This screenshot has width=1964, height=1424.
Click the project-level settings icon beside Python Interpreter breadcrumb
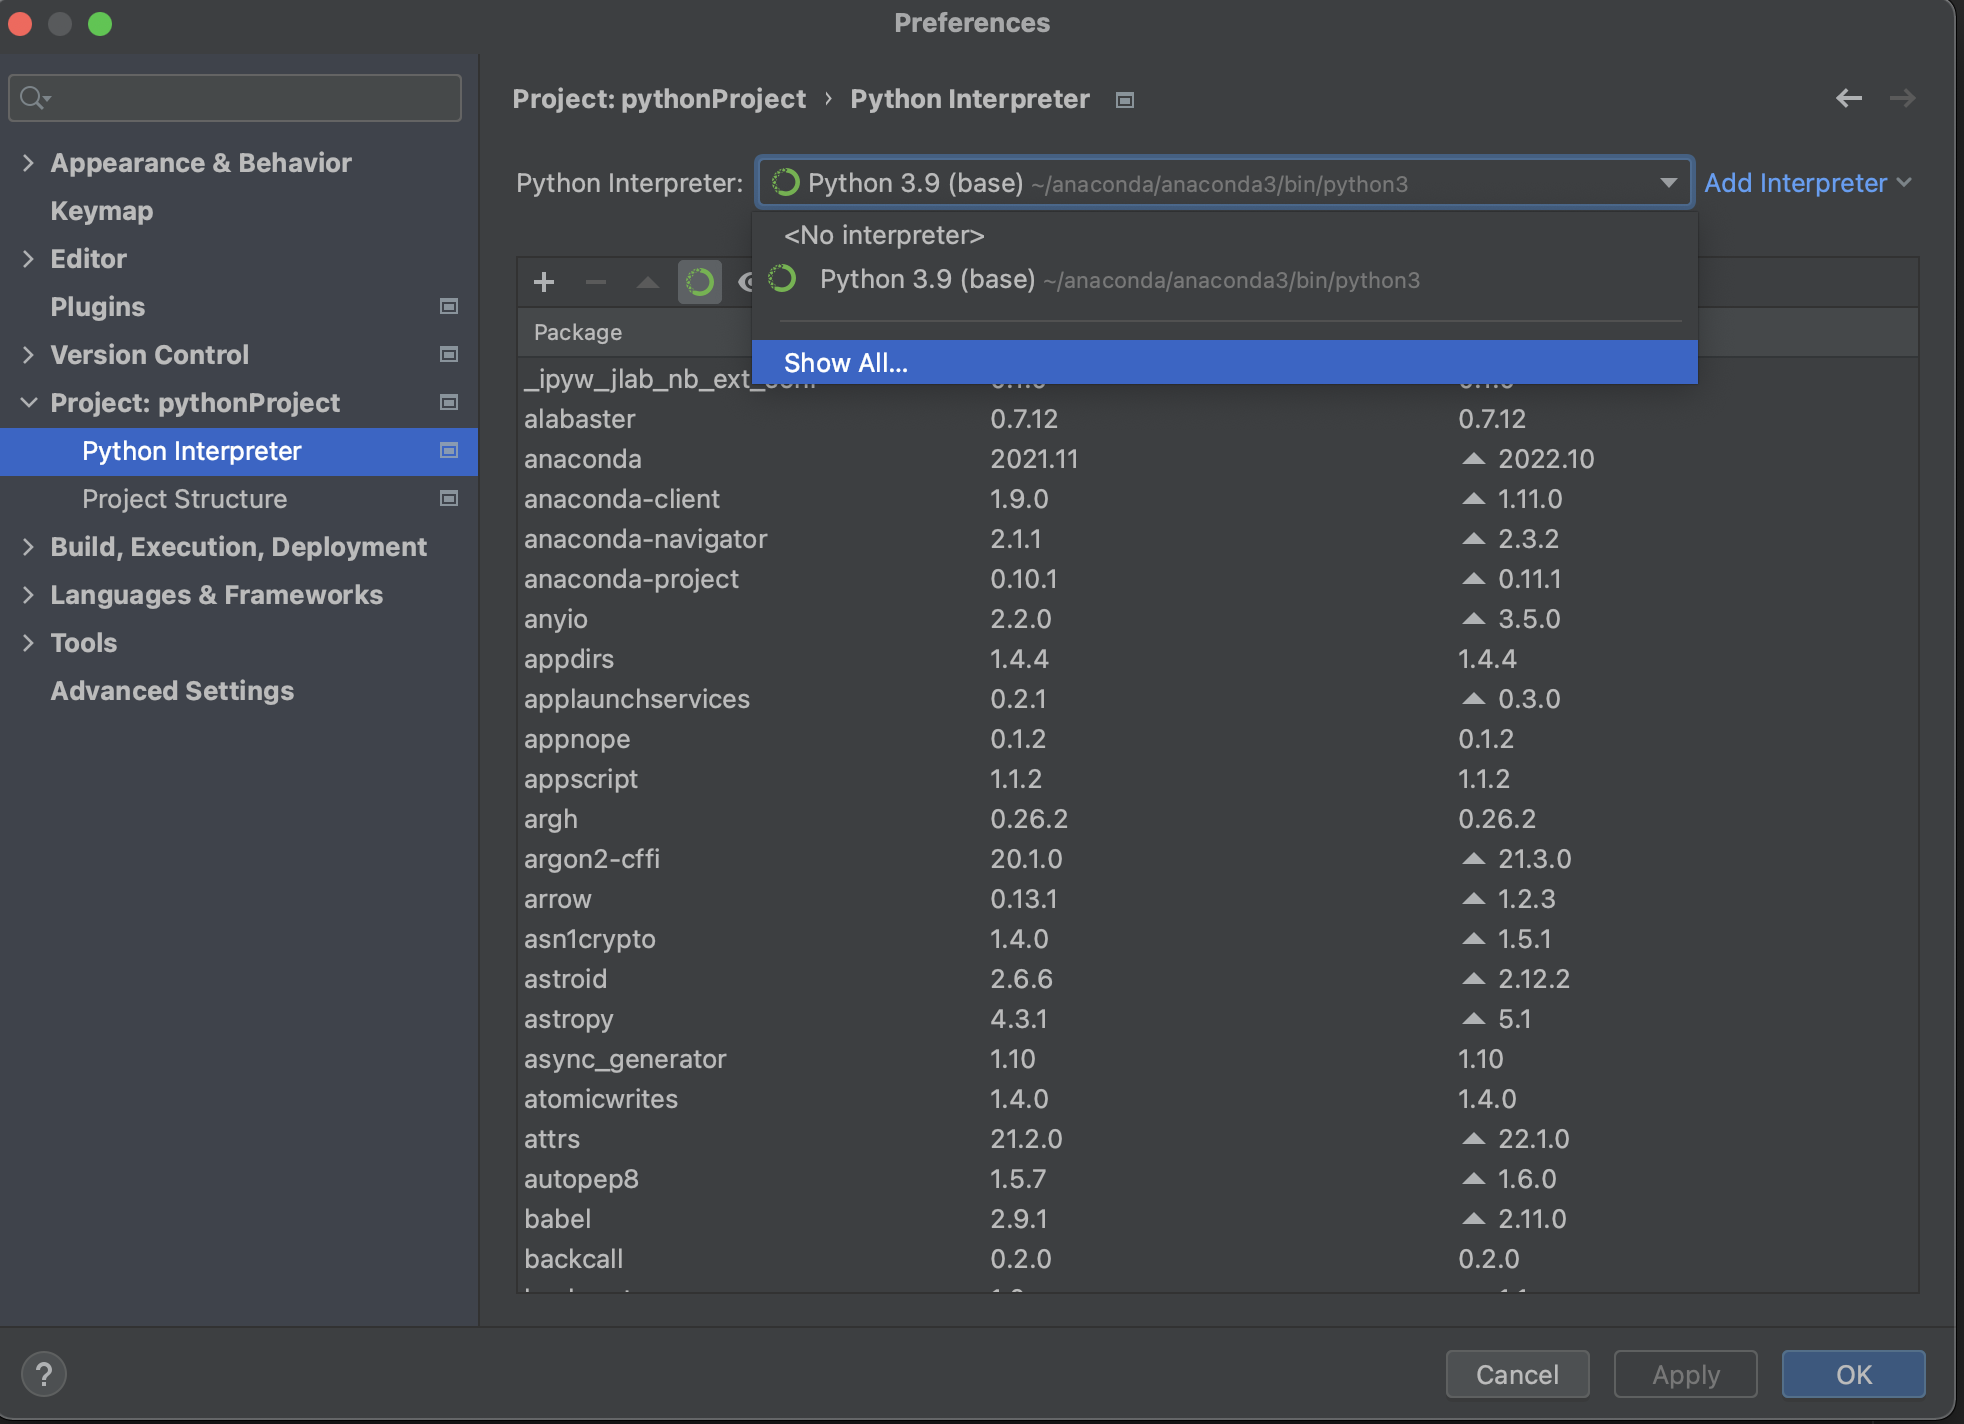pyautogui.click(x=1125, y=100)
